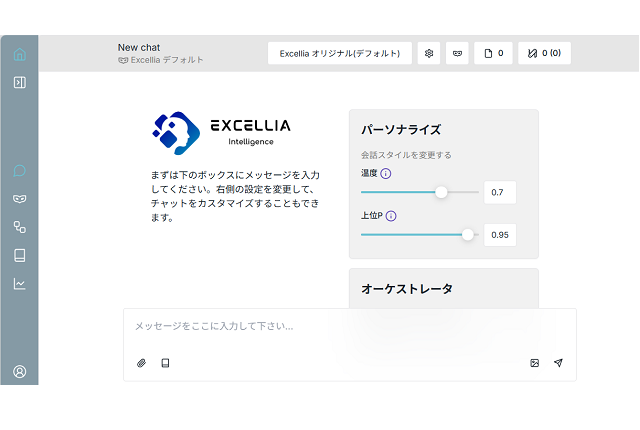
Task: Click the 温度 value field showing 0.7
Action: pos(499,192)
